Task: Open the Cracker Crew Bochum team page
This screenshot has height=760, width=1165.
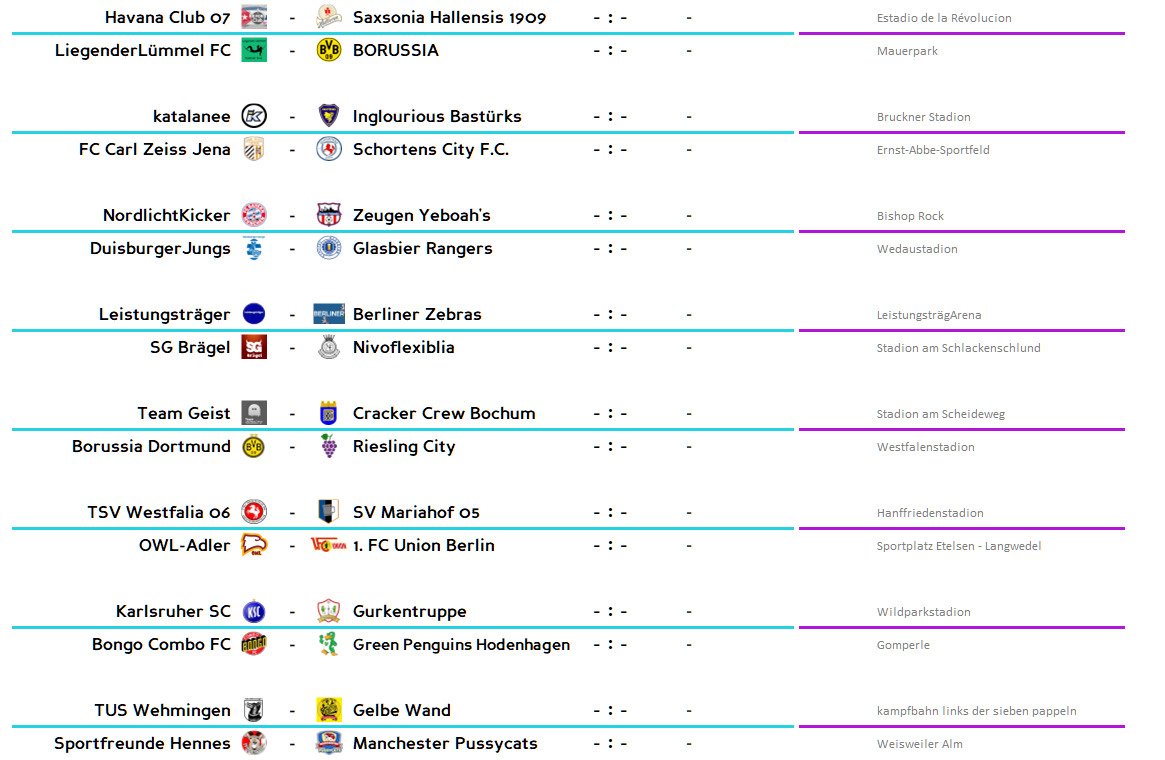Action: point(444,413)
